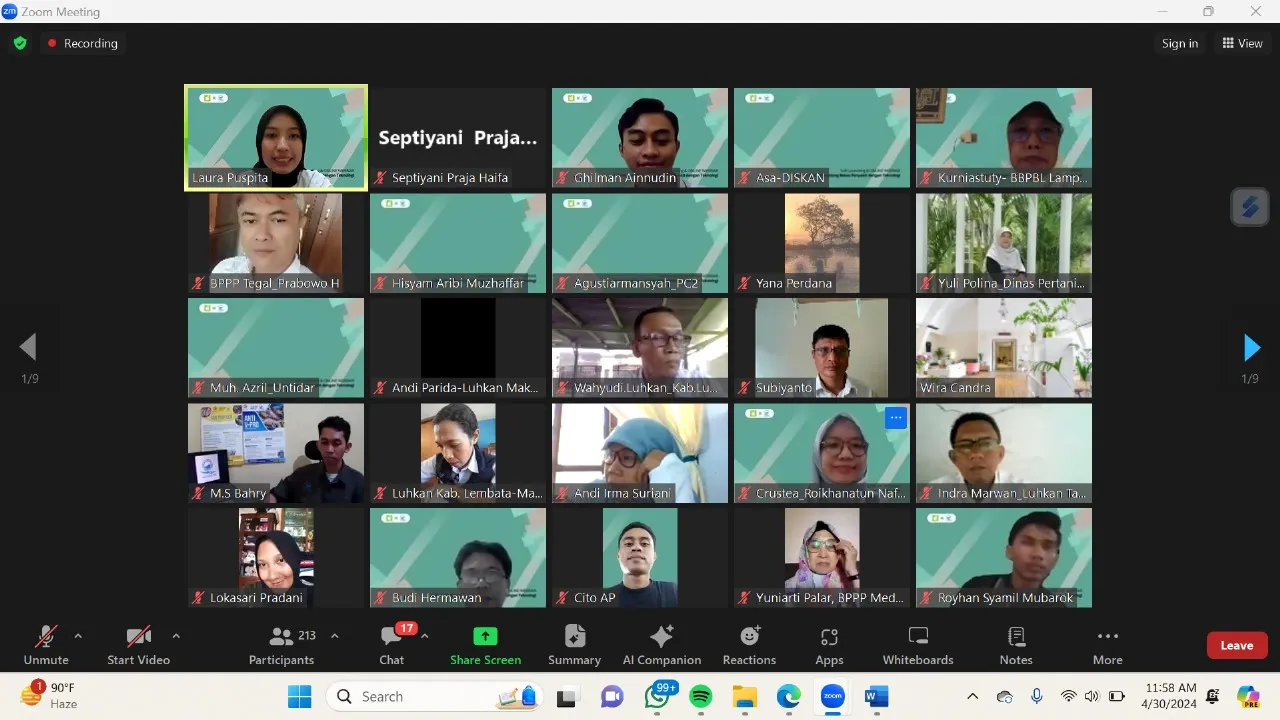Open Zoom Apps

[829, 644]
